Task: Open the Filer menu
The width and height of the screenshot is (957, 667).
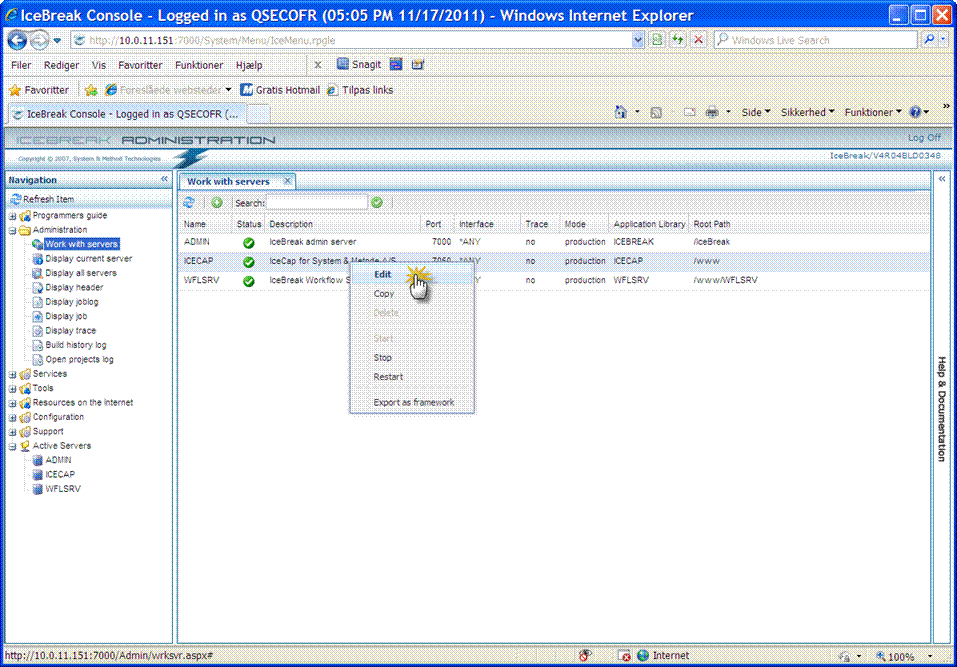Action: click(21, 65)
